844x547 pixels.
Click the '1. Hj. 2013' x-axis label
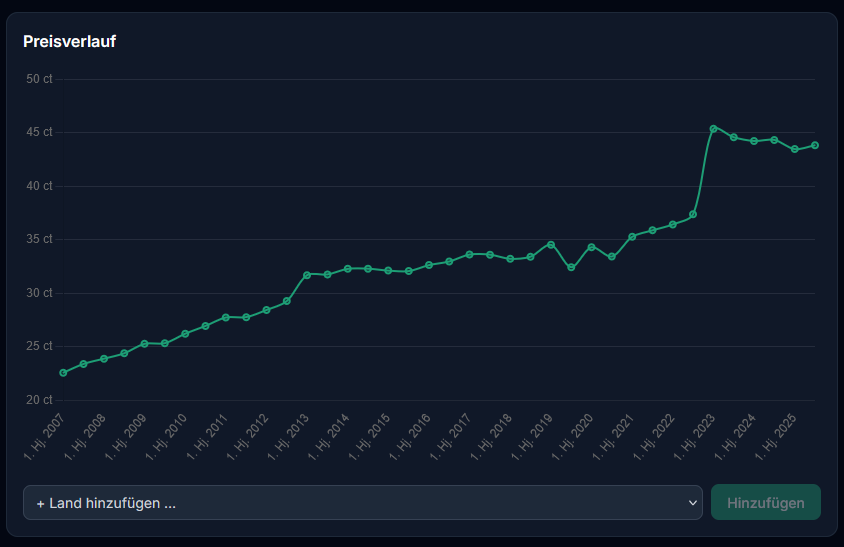pyautogui.click(x=288, y=437)
